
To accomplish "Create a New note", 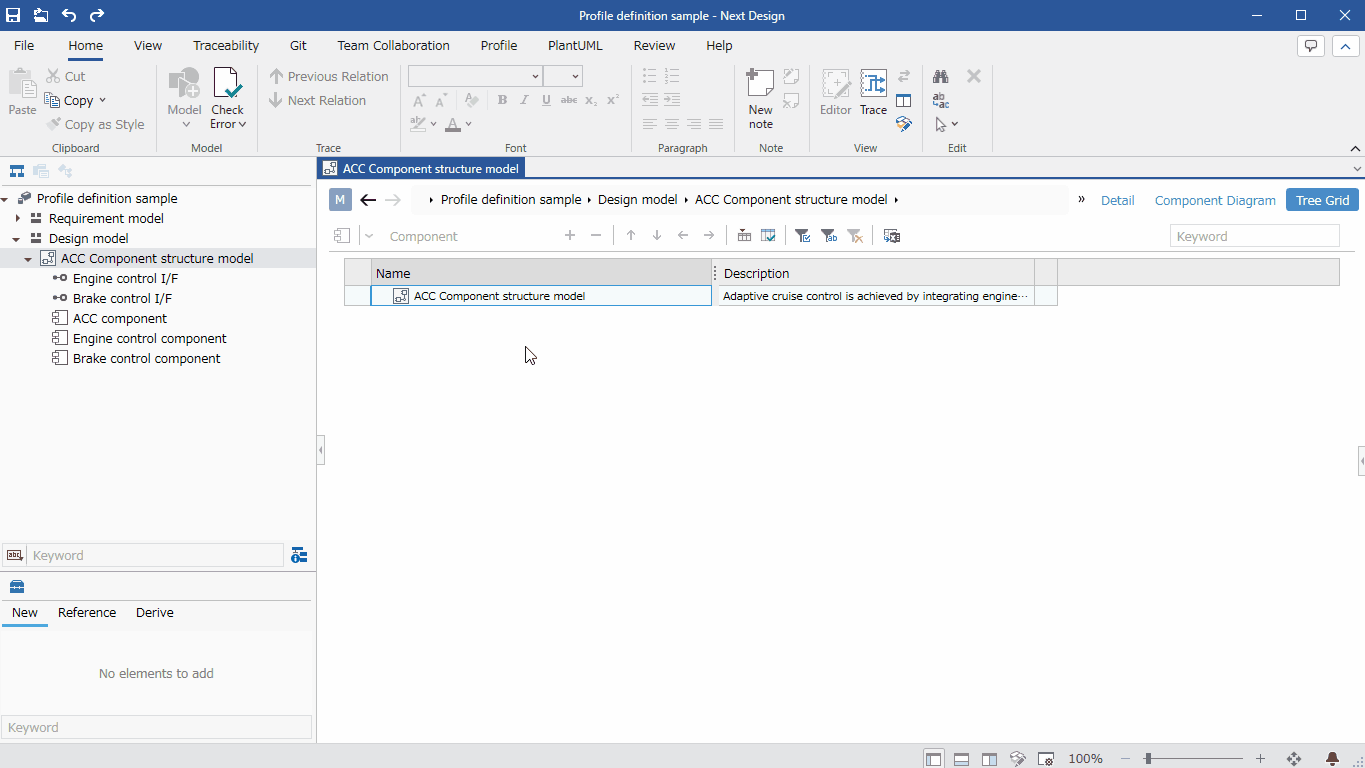I will point(761,98).
